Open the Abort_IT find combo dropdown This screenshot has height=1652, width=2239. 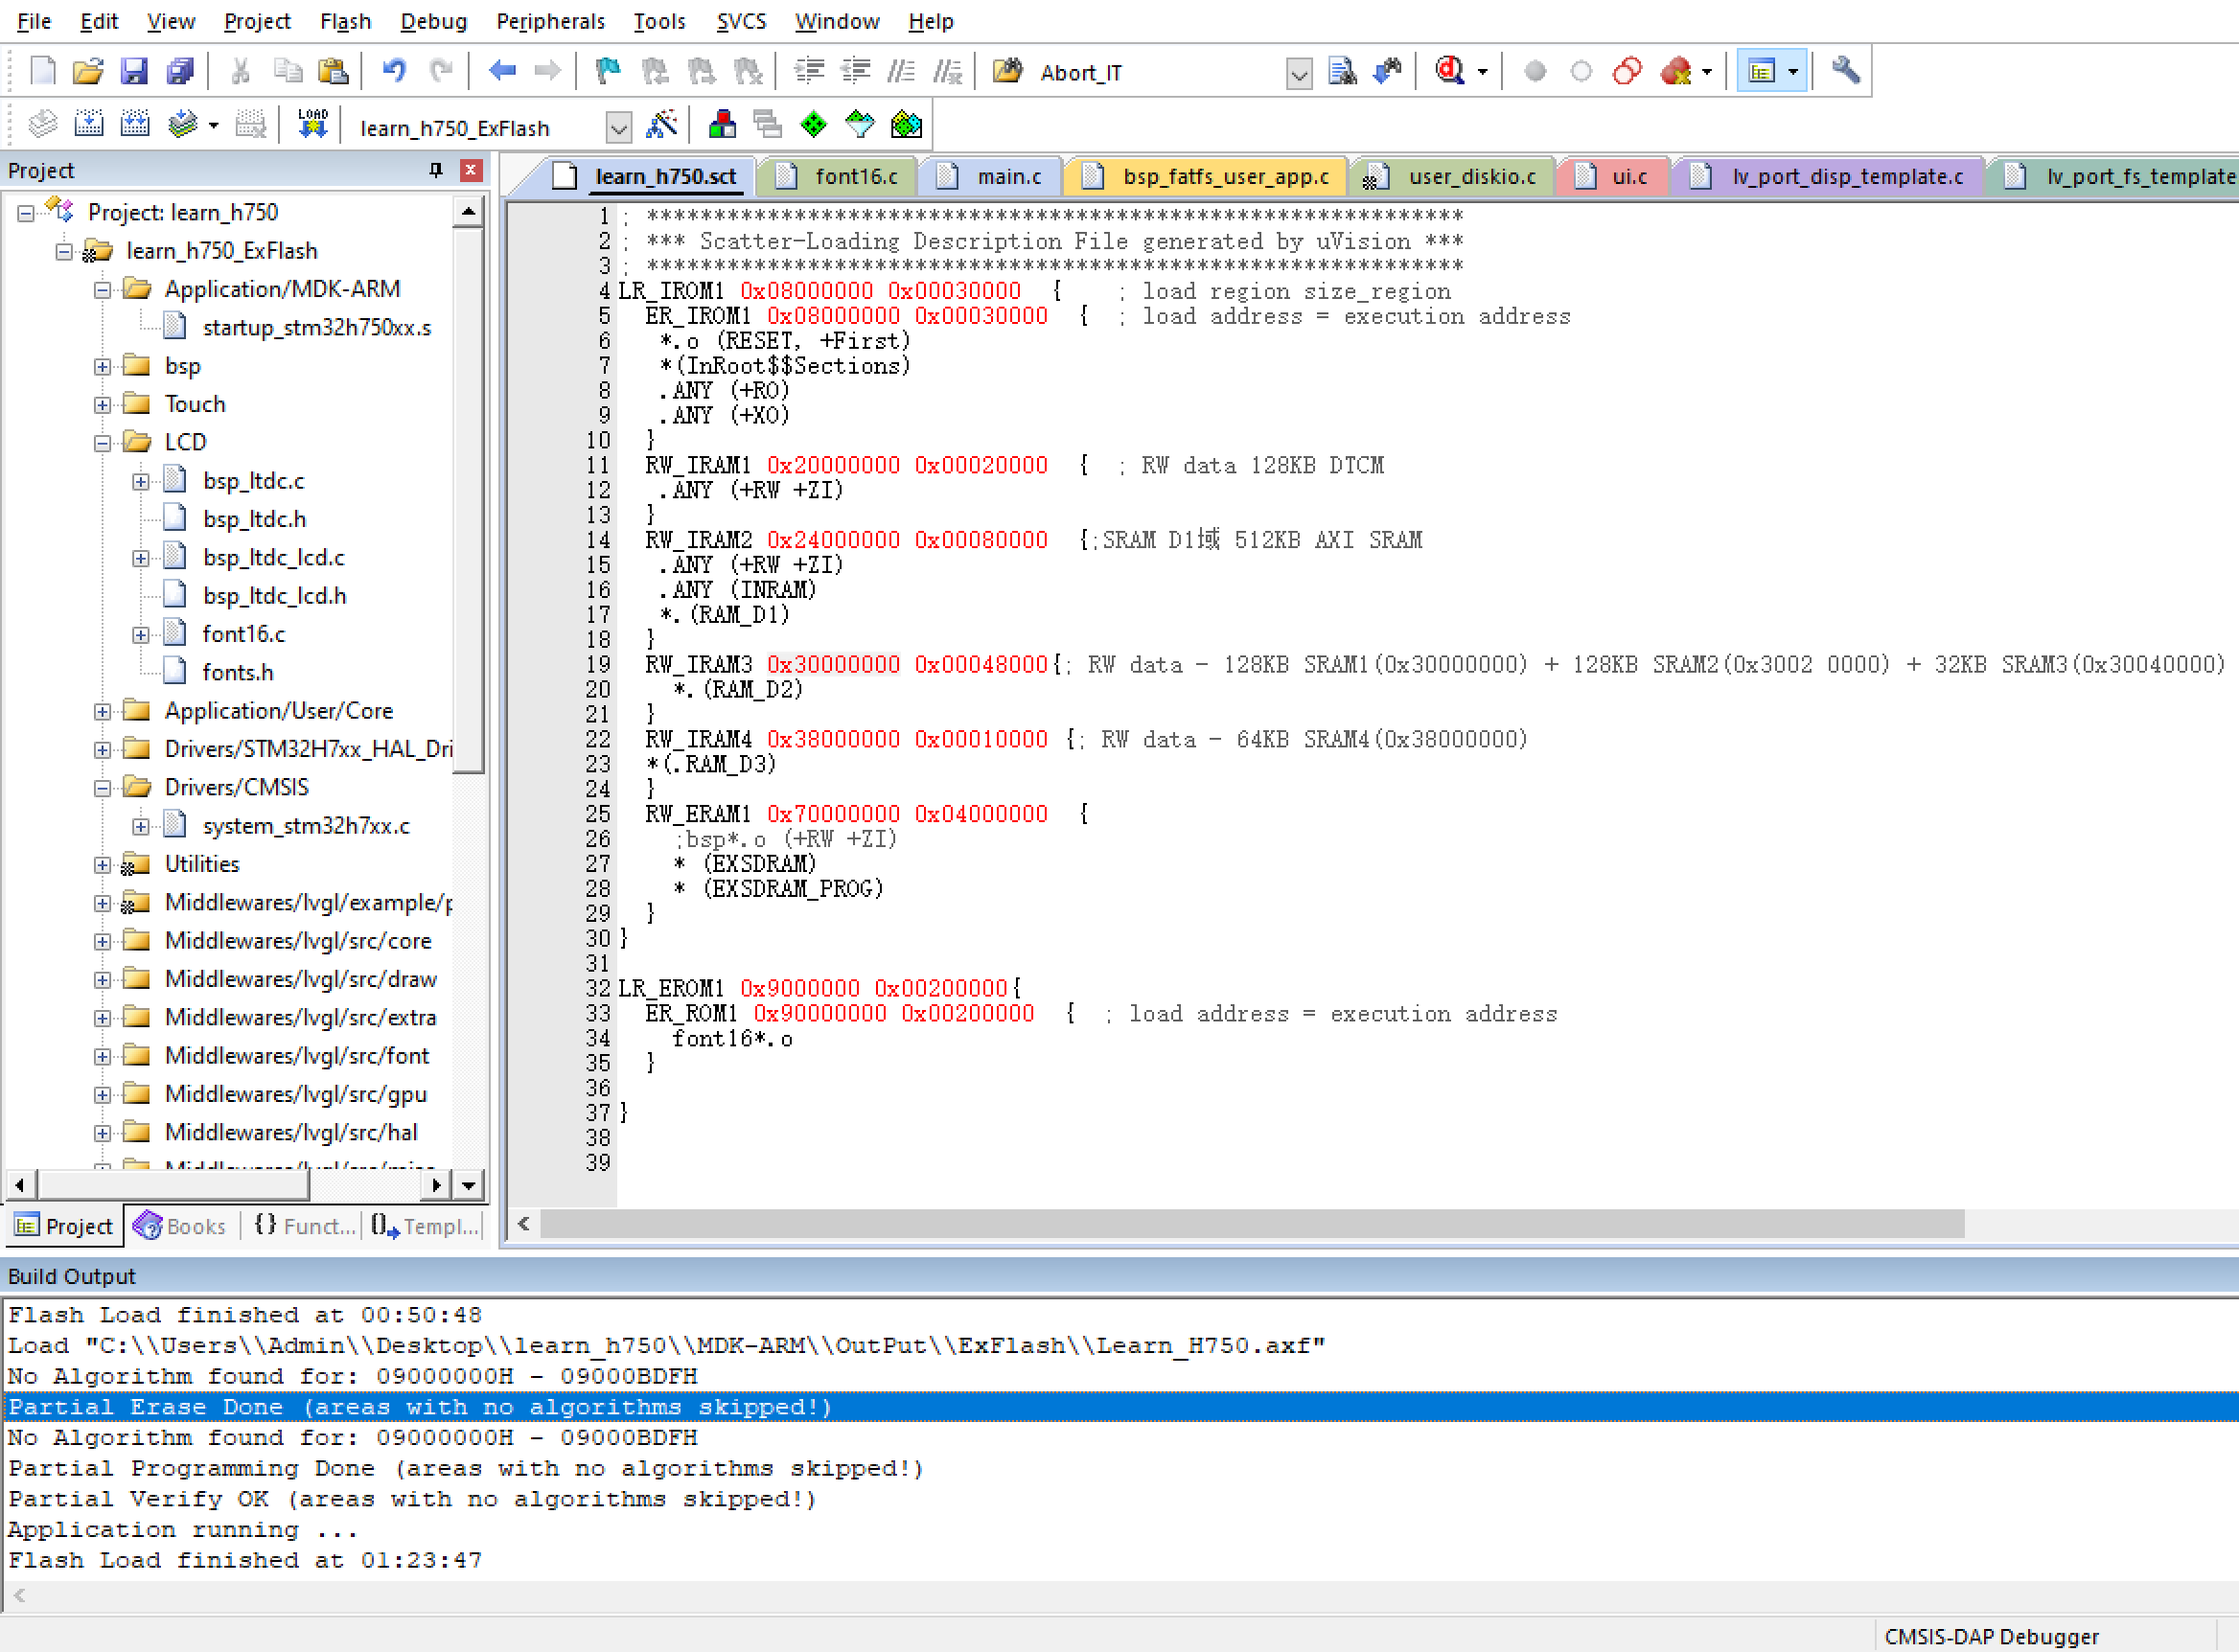pos(1298,73)
